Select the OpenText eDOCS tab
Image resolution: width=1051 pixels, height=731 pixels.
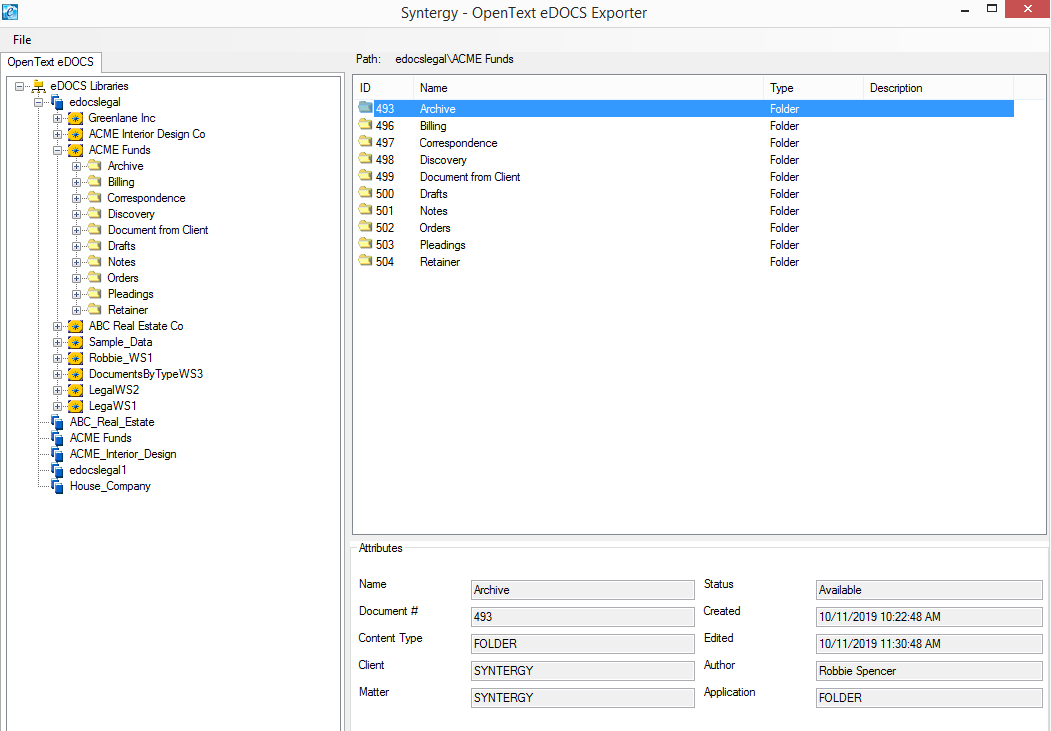[x=51, y=62]
